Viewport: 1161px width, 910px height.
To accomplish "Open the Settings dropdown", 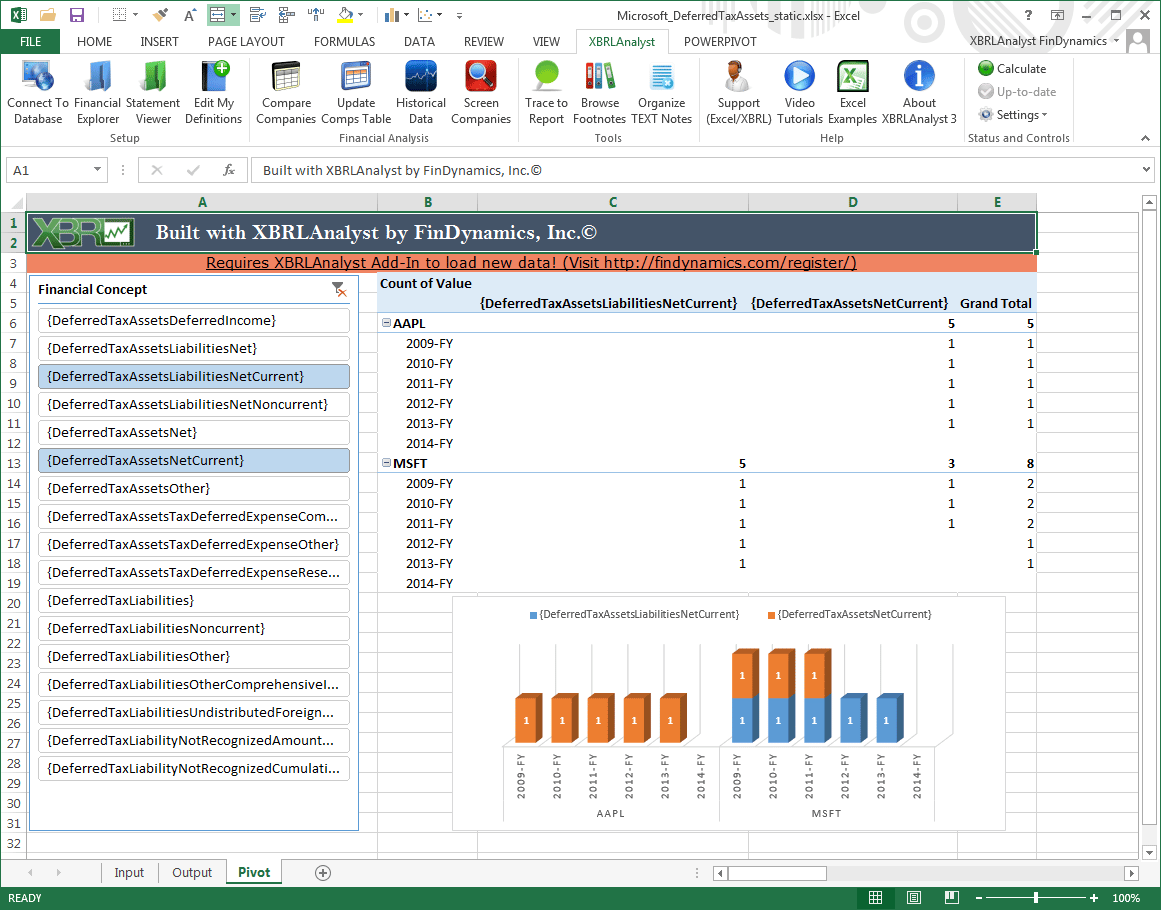I will coord(1015,114).
